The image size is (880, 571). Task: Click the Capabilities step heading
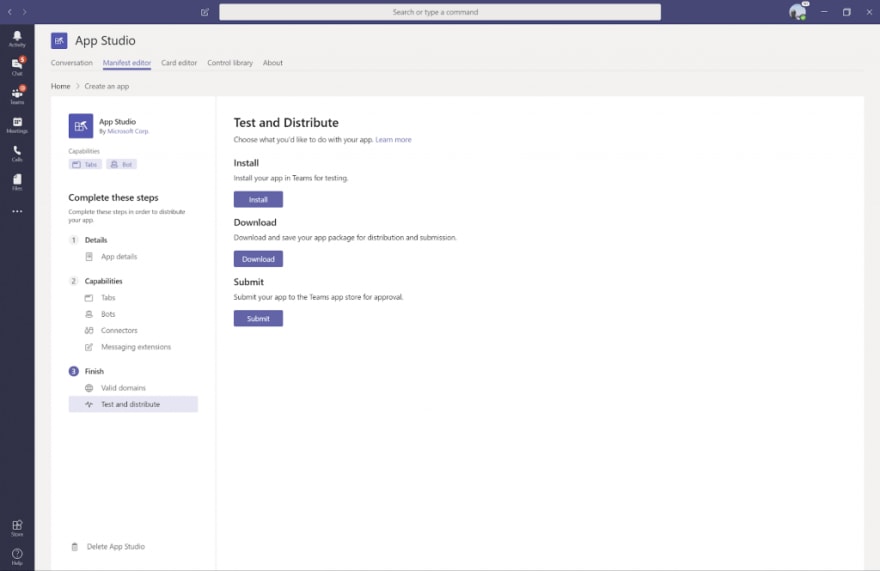pos(103,281)
